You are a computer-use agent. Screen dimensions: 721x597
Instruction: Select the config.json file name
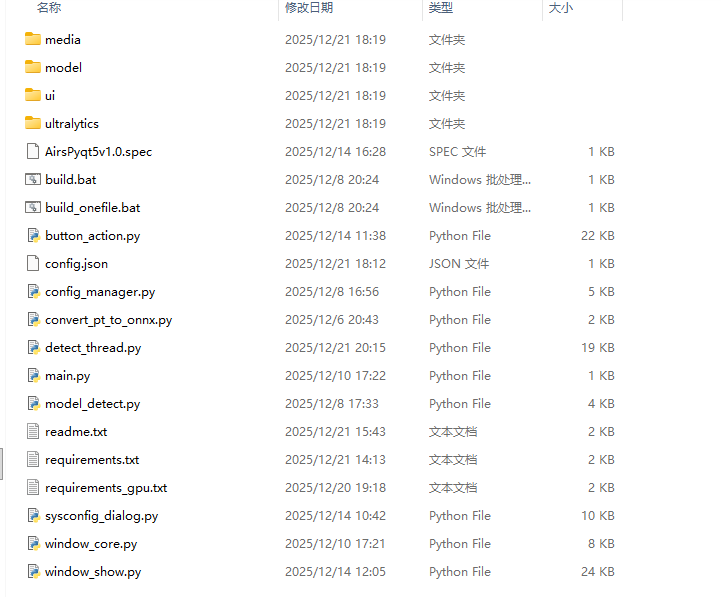[x=76, y=264]
